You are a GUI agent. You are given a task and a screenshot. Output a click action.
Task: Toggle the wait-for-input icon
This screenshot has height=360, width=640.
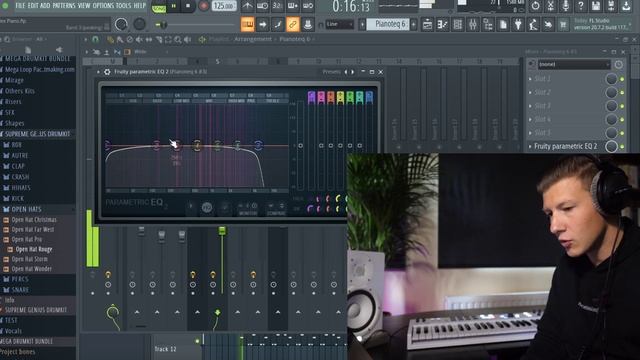tap(262, 6)
